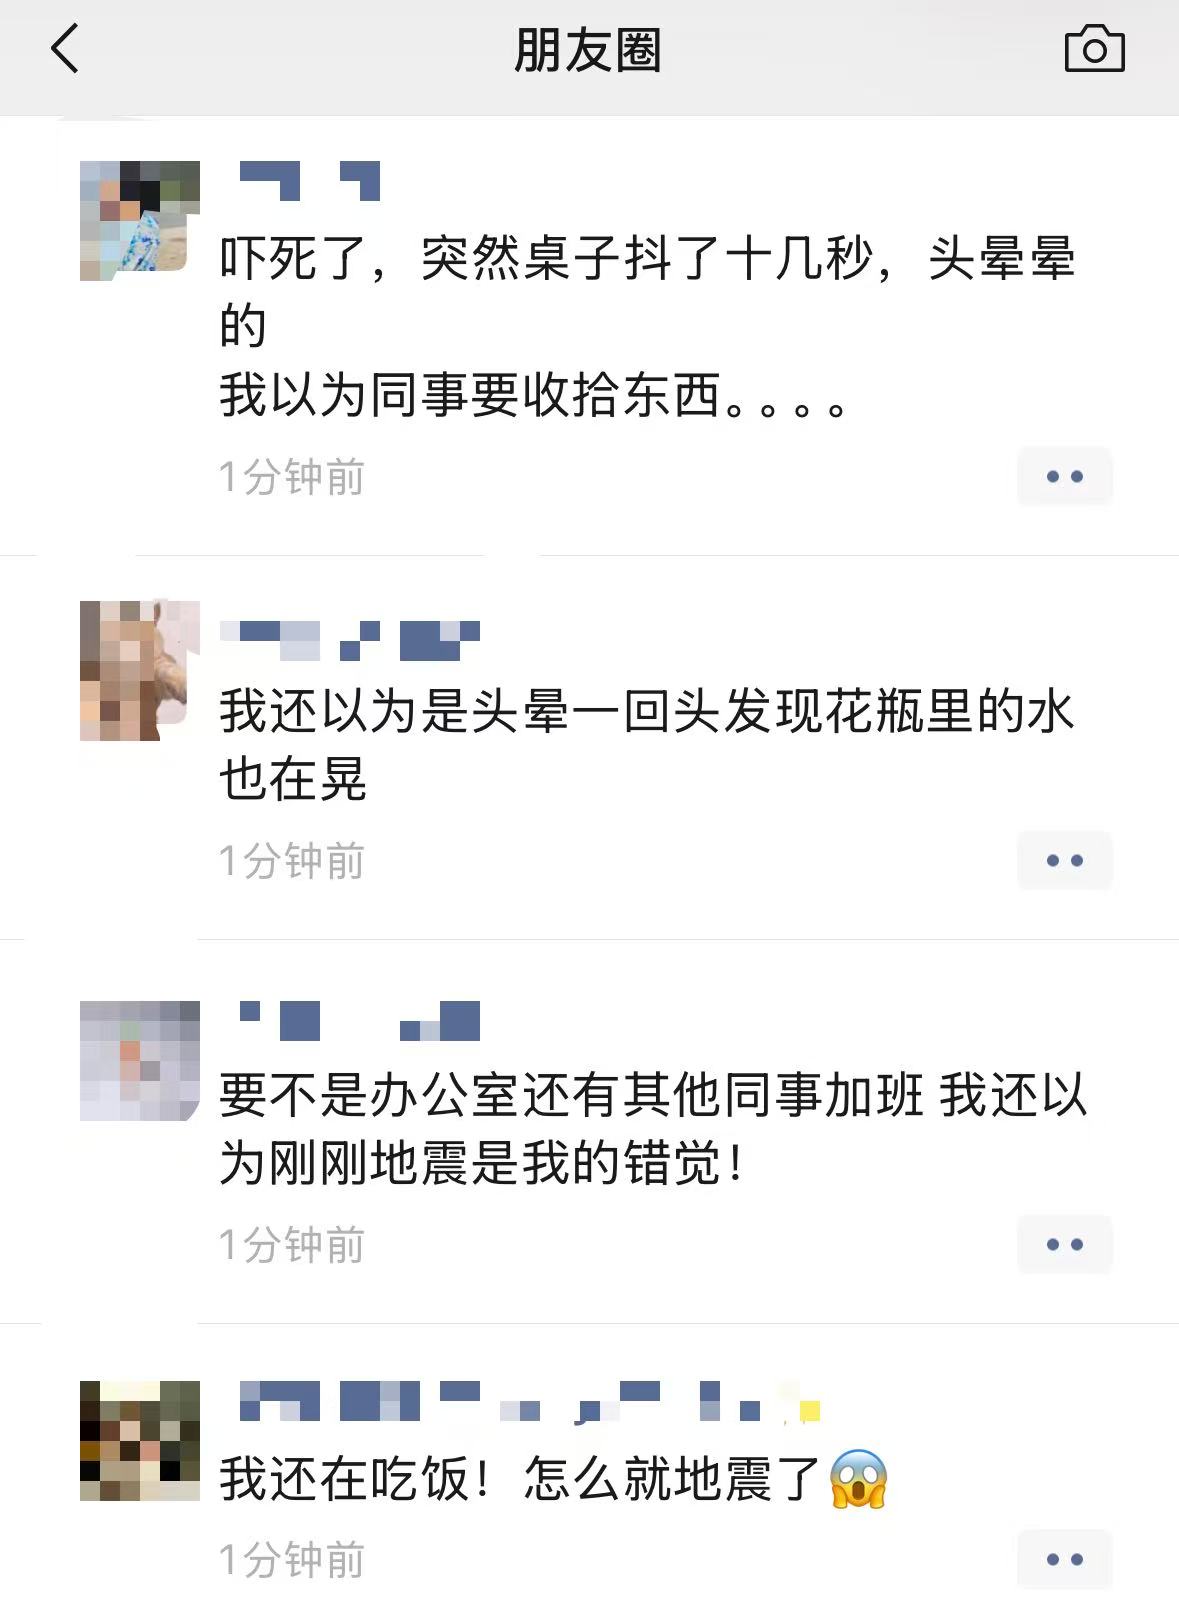This screenshot has width=1179, height=1611.
Task: Open the two-dot menu on the 桌子抖了 post
Action: 1065,476
